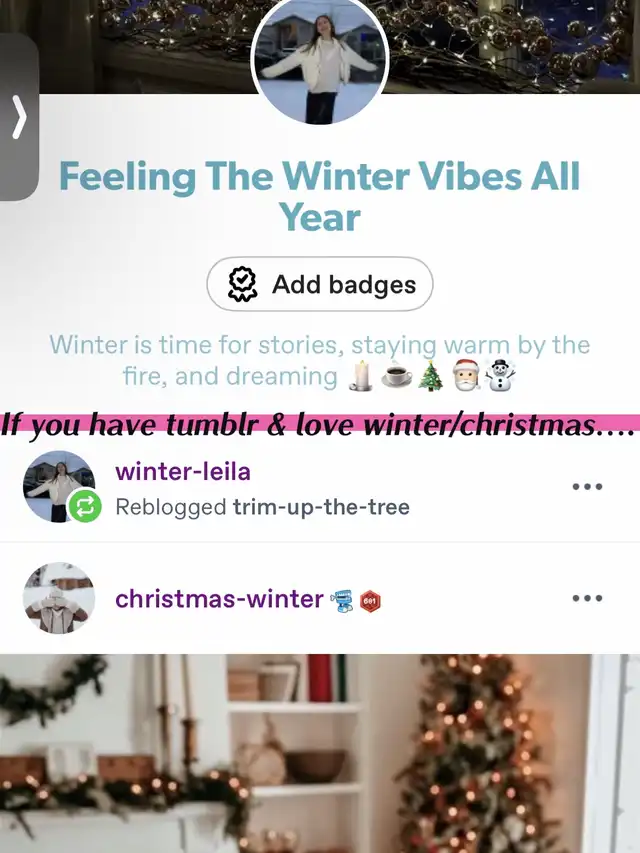Click the green reblog icon on avatar

(85, 506)
